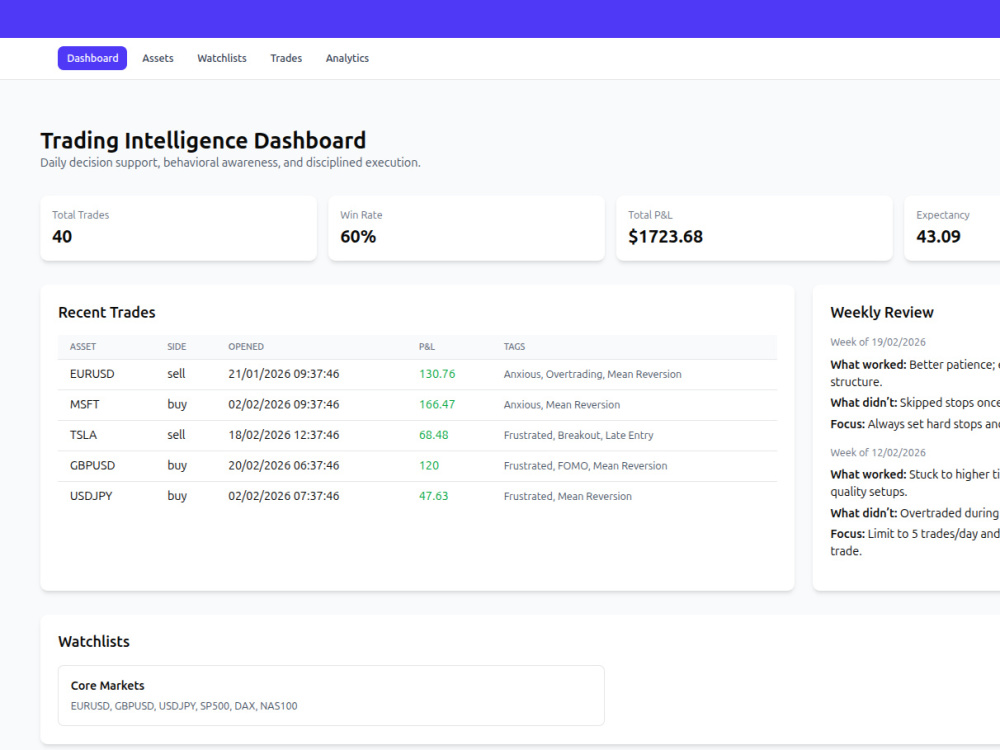Image resolution: width=1000 pixels, height=750 pixels.
Task: Click the 130.76 P&L value
Action: (x=437, y=374)
